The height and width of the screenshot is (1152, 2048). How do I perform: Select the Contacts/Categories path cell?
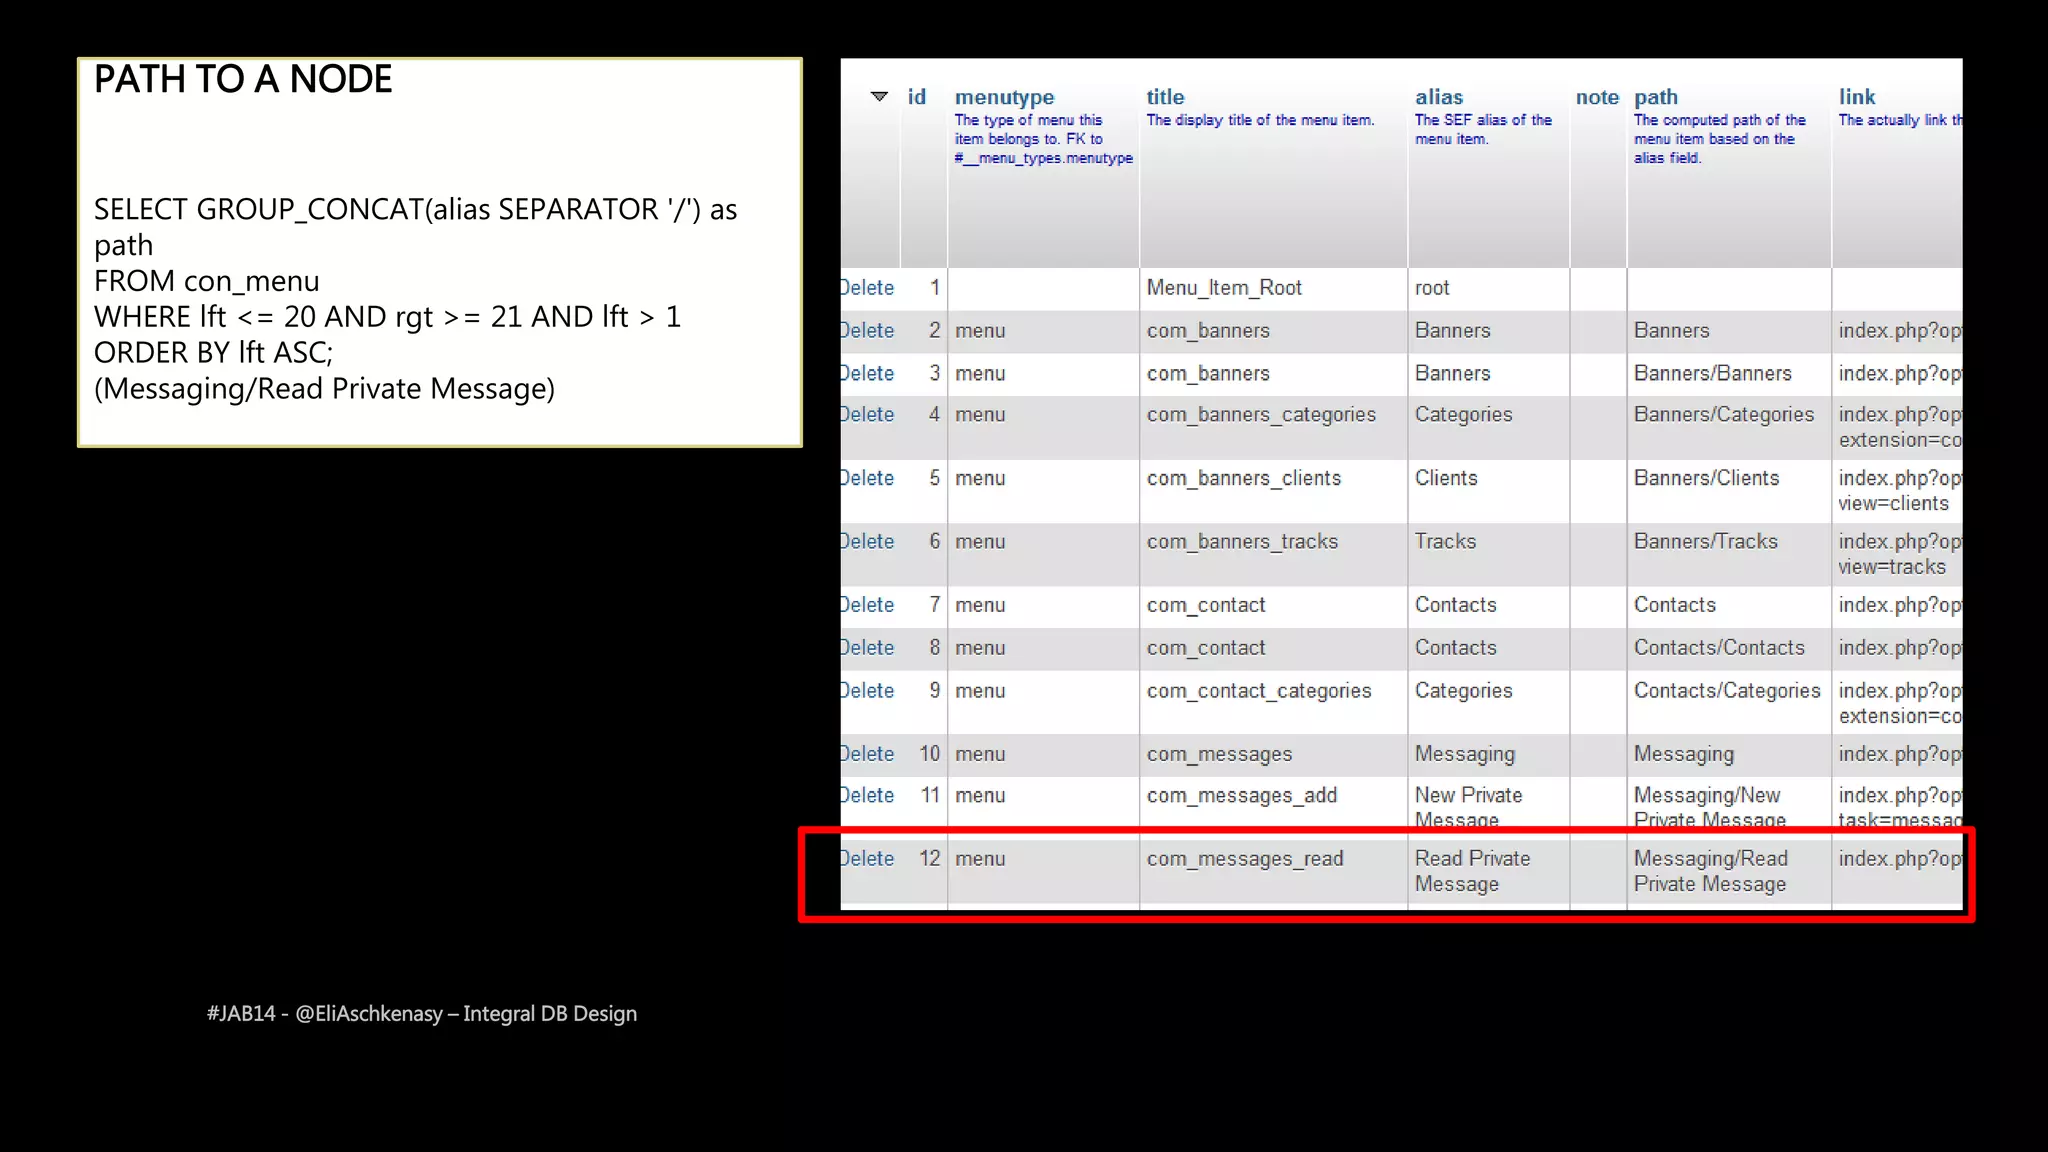(1729, 702)
